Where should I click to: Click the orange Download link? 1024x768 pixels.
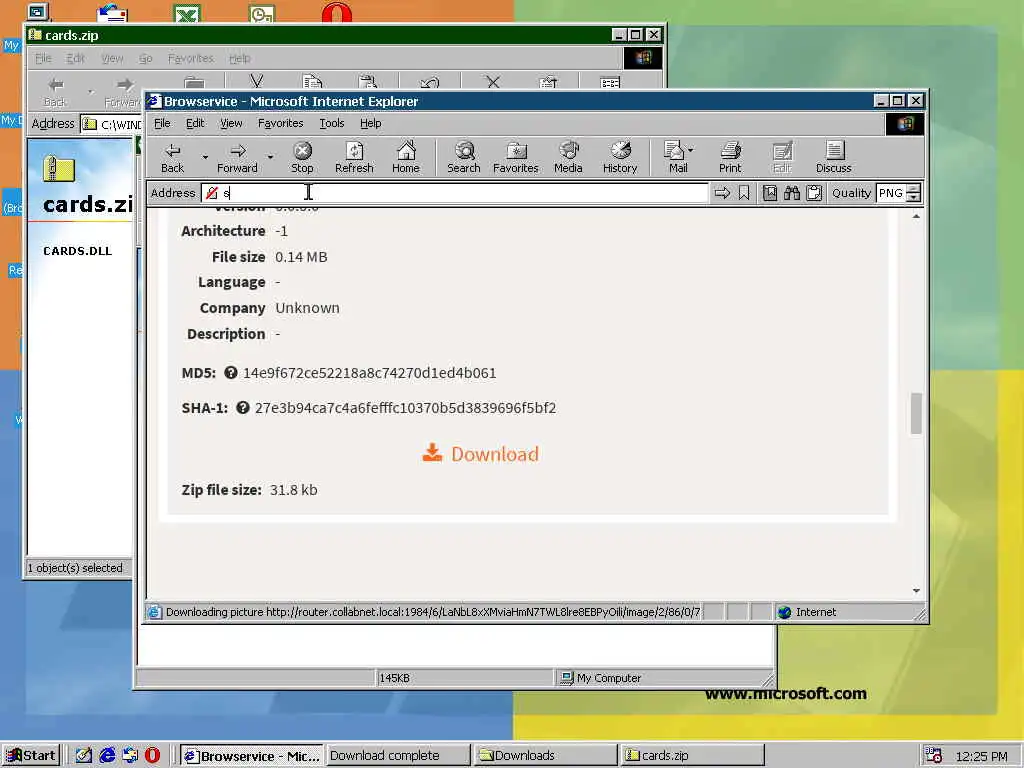click(494, 454)
